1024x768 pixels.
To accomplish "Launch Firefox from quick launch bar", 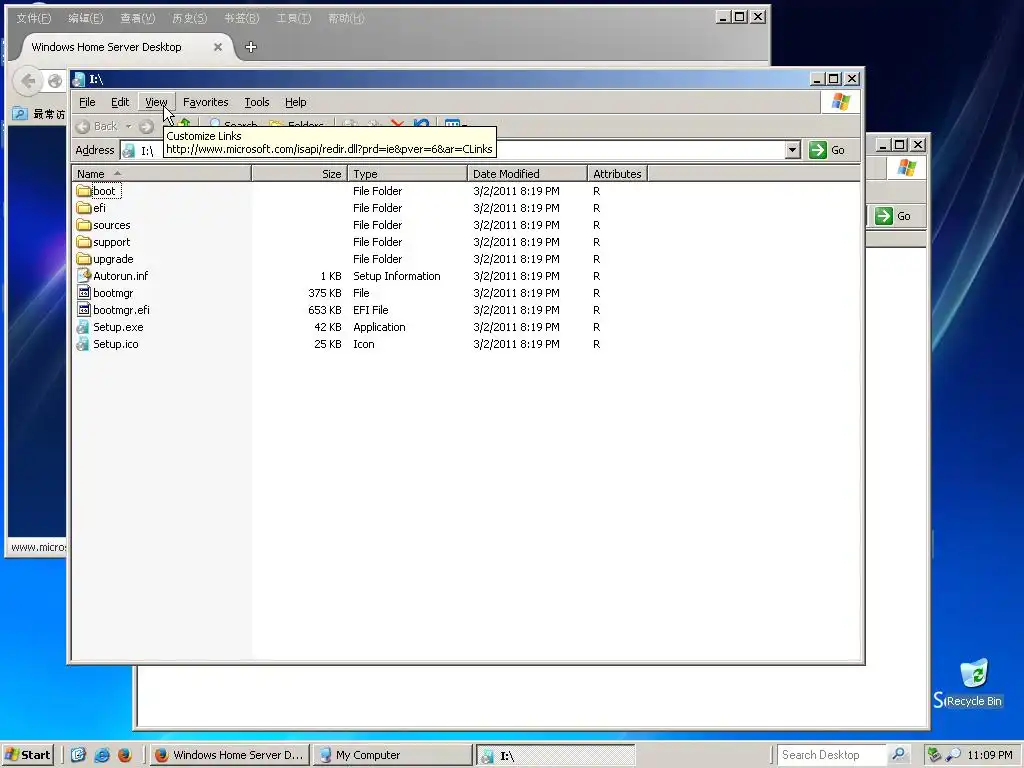I will tap(125, 755).
